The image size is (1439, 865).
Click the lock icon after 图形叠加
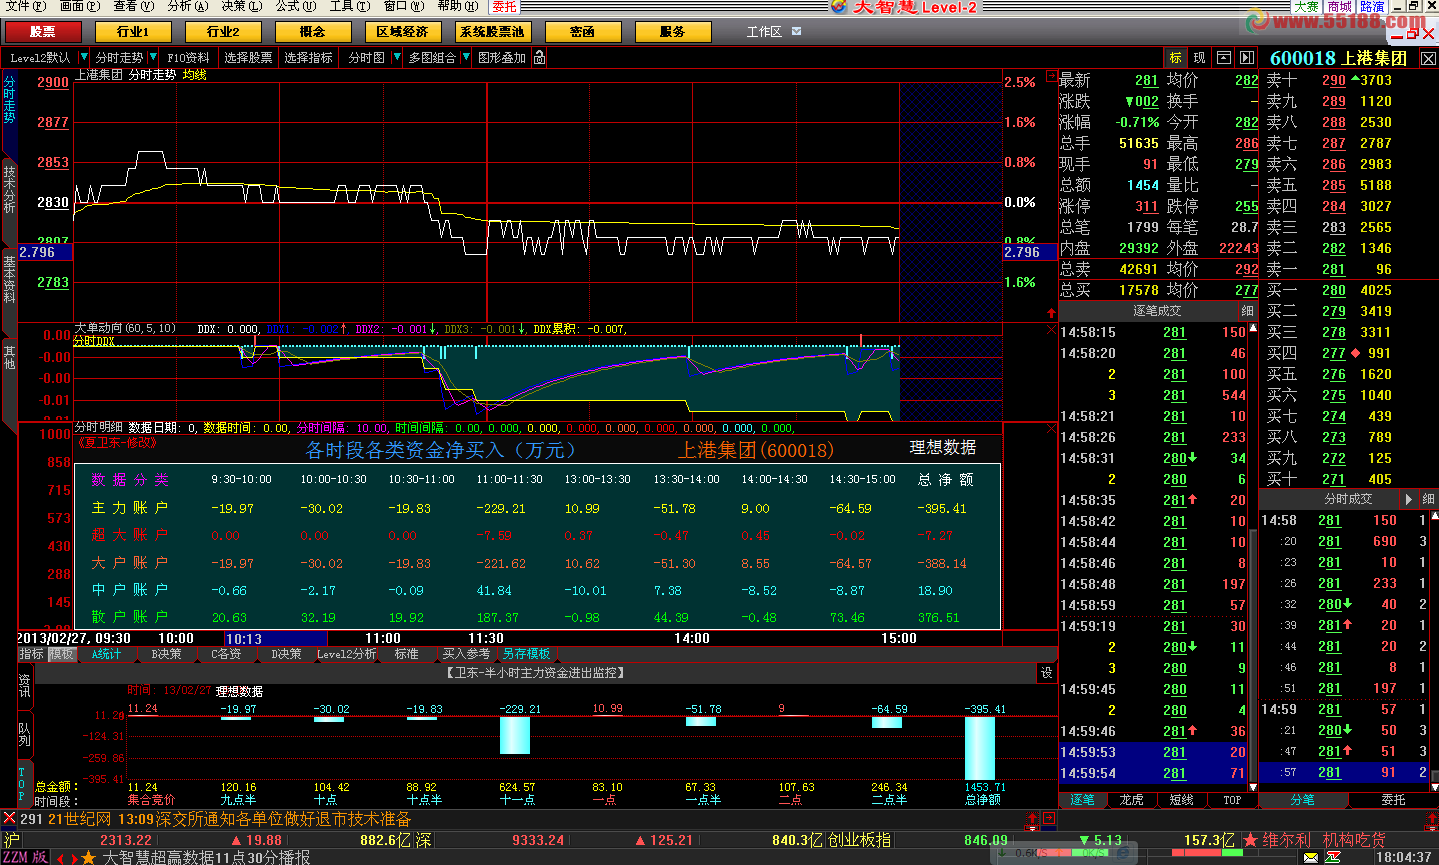click(x=540, y=58)
